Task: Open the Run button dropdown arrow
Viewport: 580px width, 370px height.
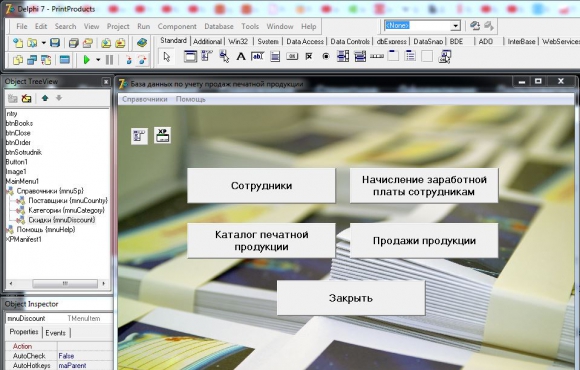Action: (x=98, y=60)
